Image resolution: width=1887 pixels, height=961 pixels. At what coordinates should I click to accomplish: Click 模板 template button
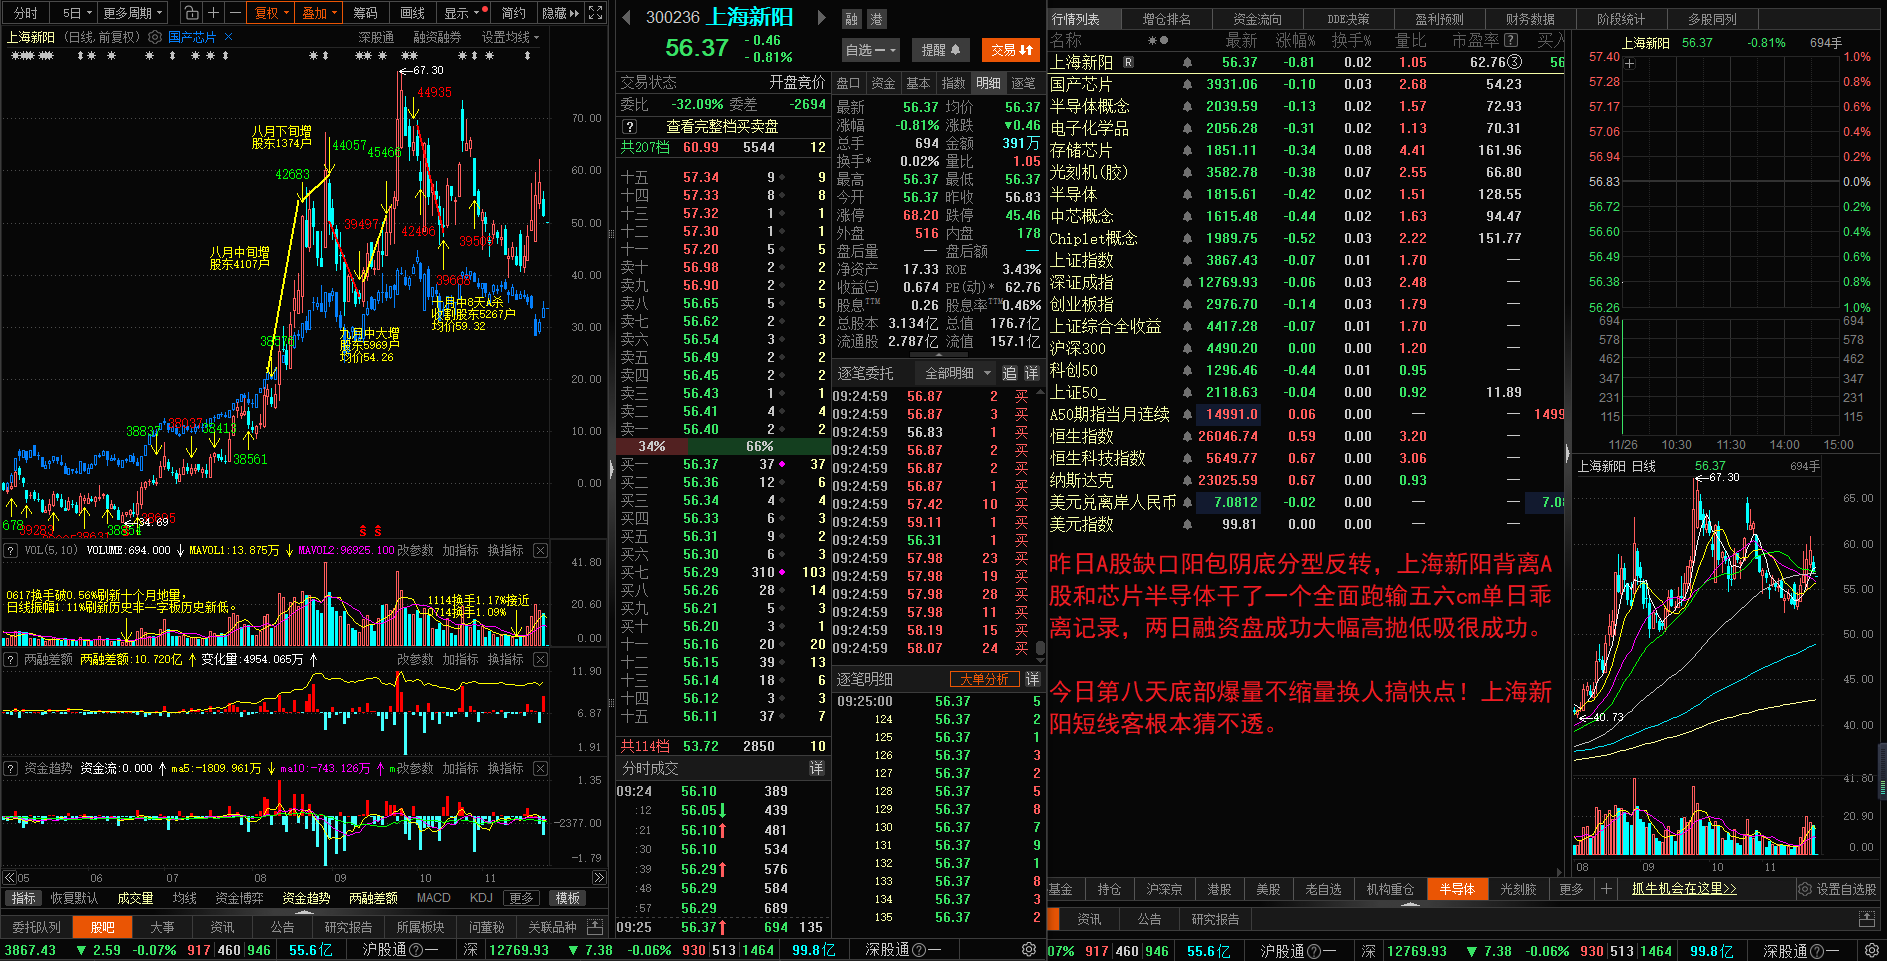click(568, 898)
